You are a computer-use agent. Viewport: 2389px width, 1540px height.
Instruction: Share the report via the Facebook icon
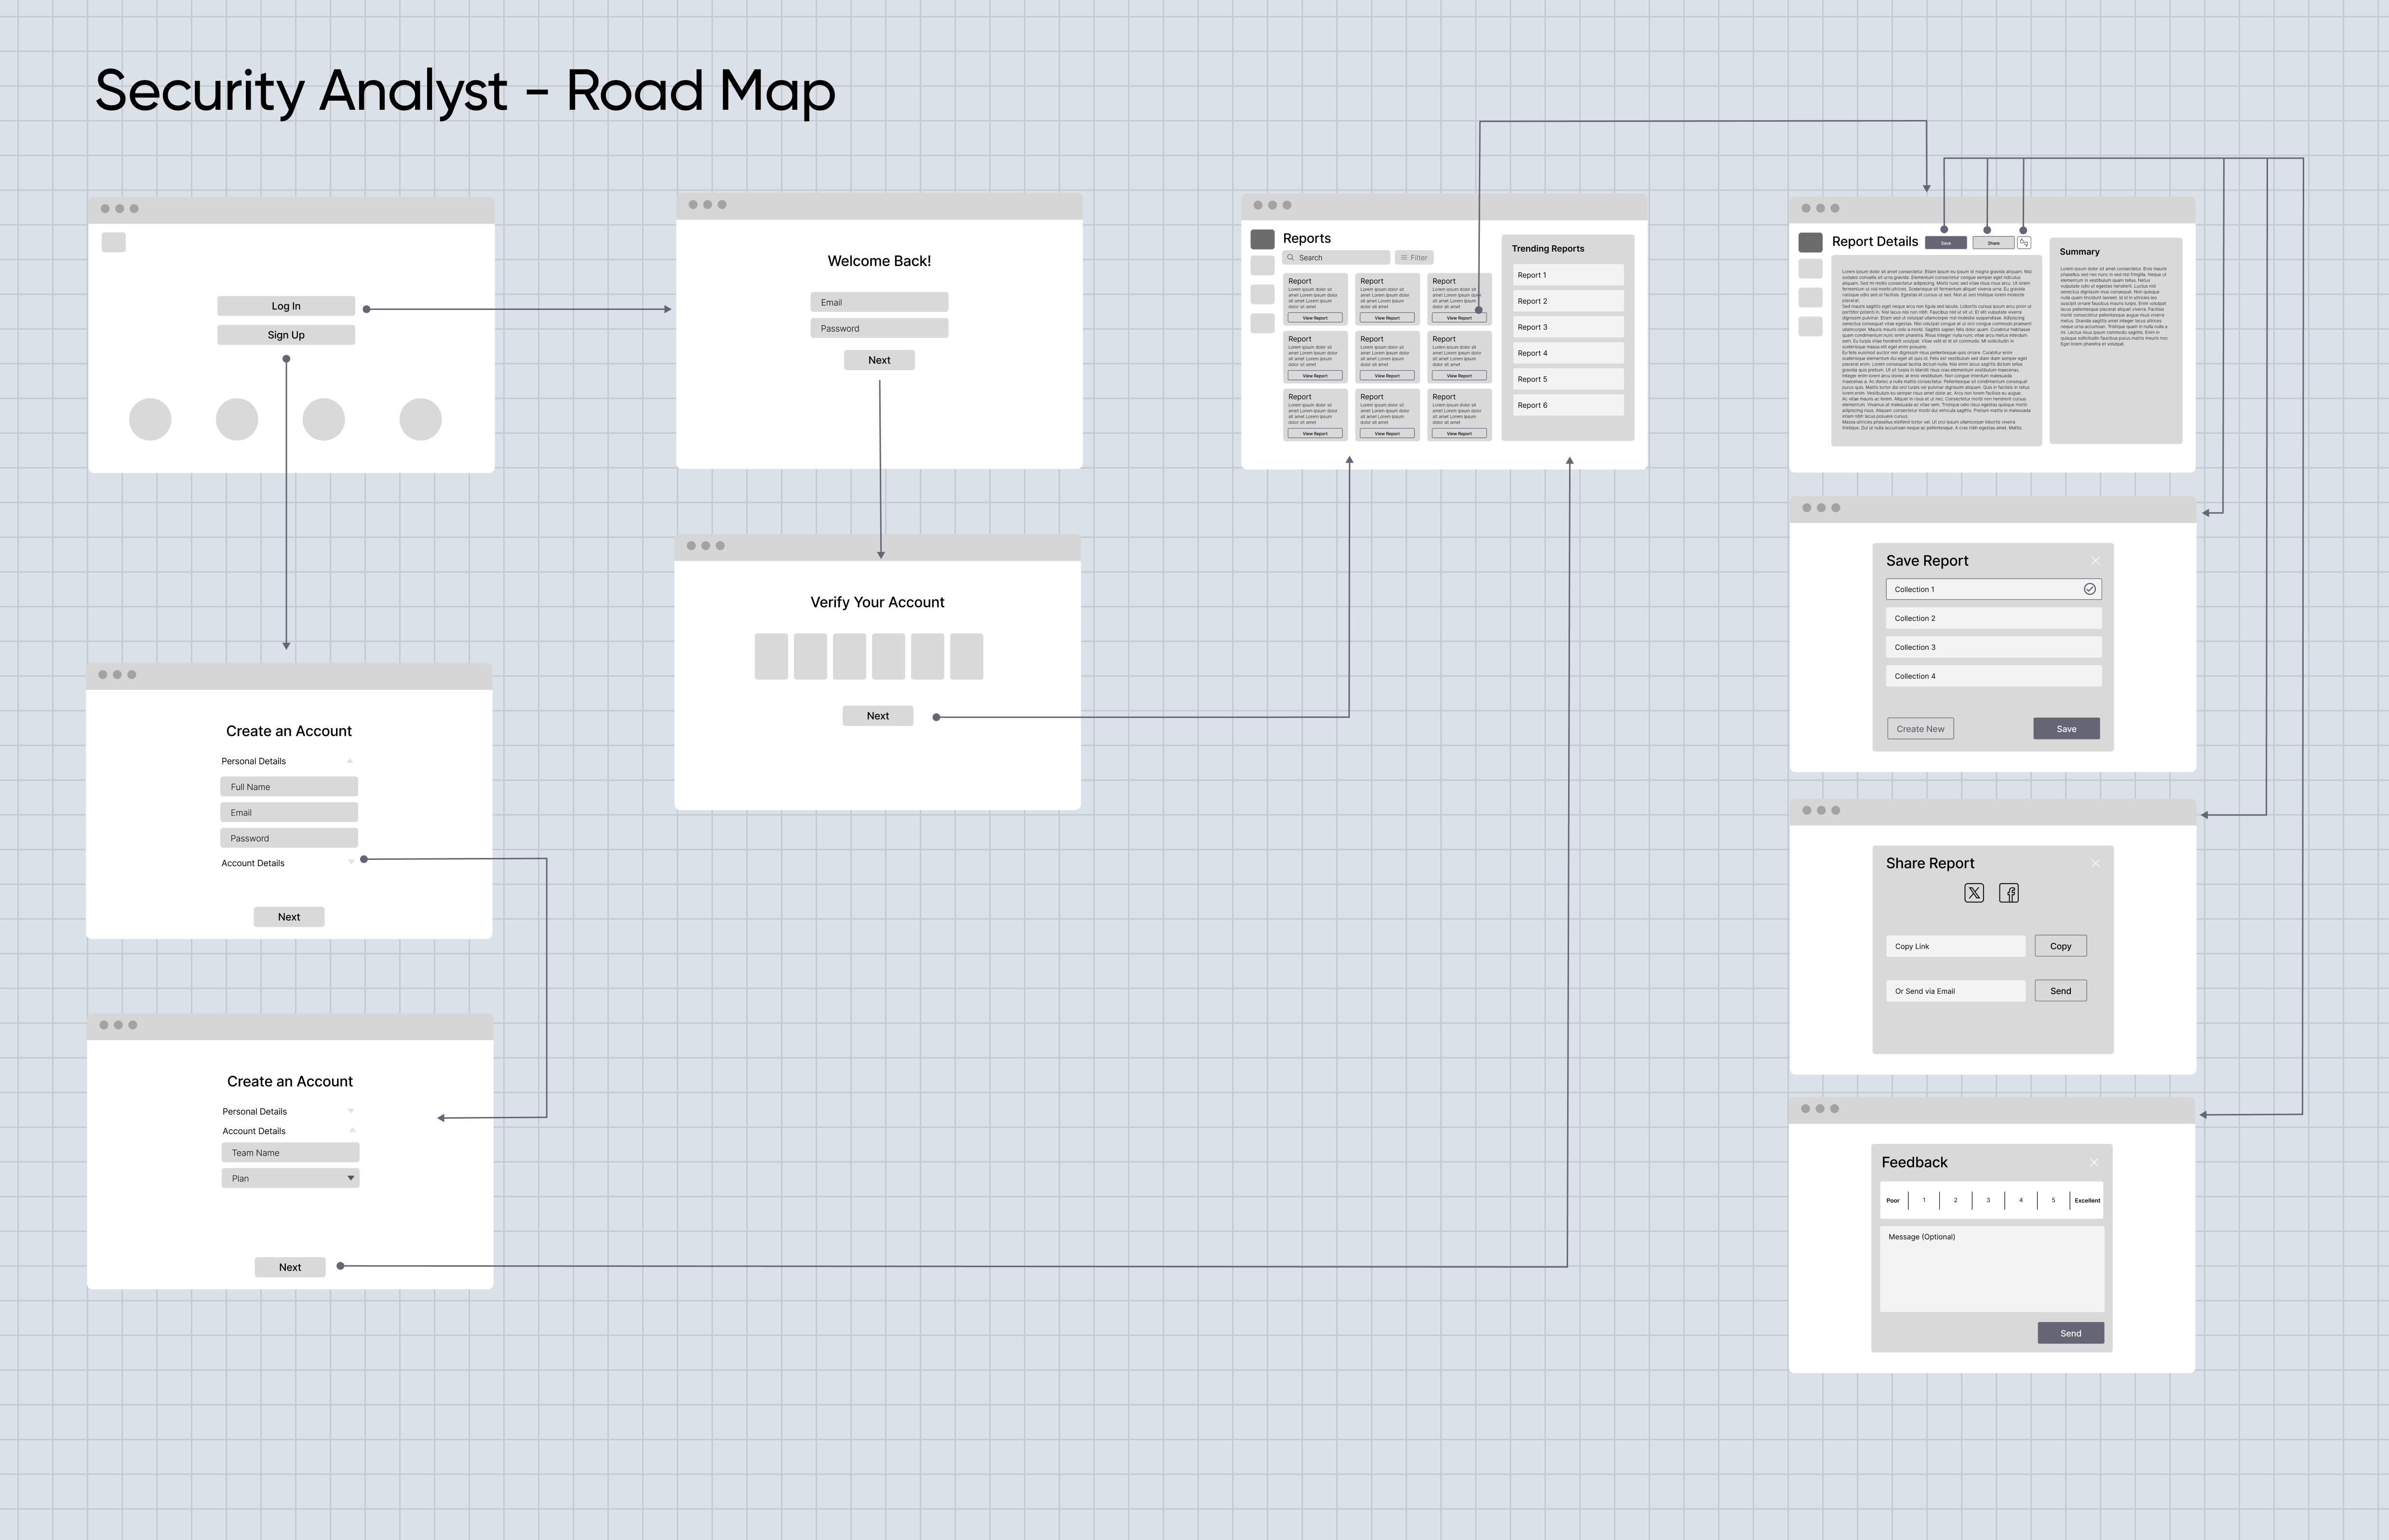pos(2009,893)
